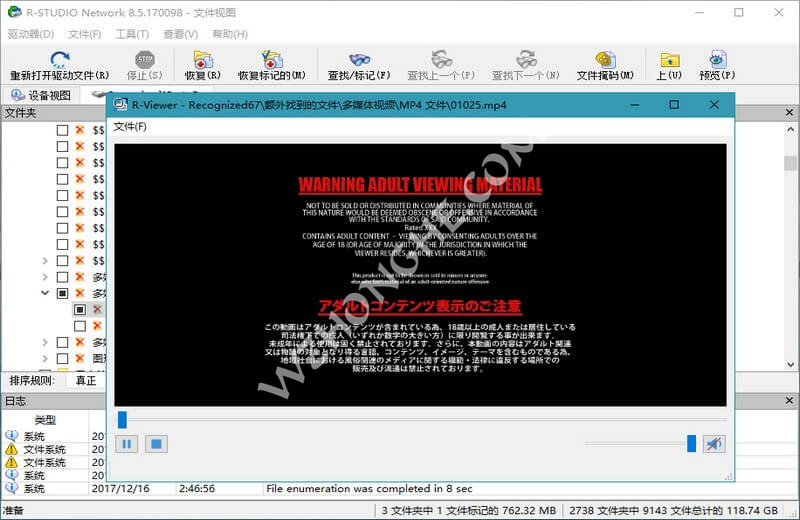Viewport: 800px width, 520px height.
Task: Click the 文件掩码 toolbar icon
Action: click(x=605, y=60)
